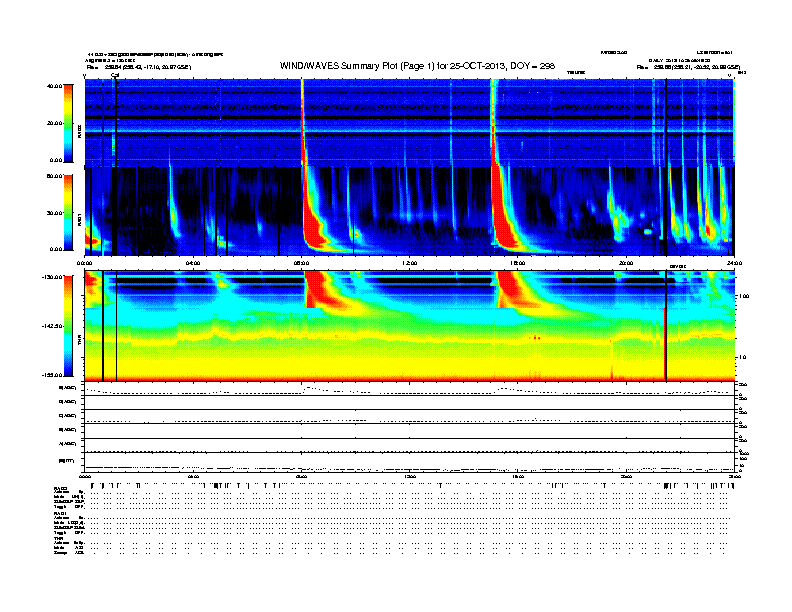Screen dimensions: 792x612
Task: Click the small red spots in the TNR yellow band
Action: pos(535,337)
